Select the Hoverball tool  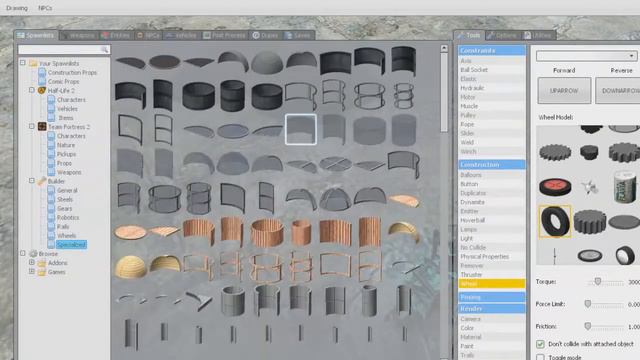492,220
